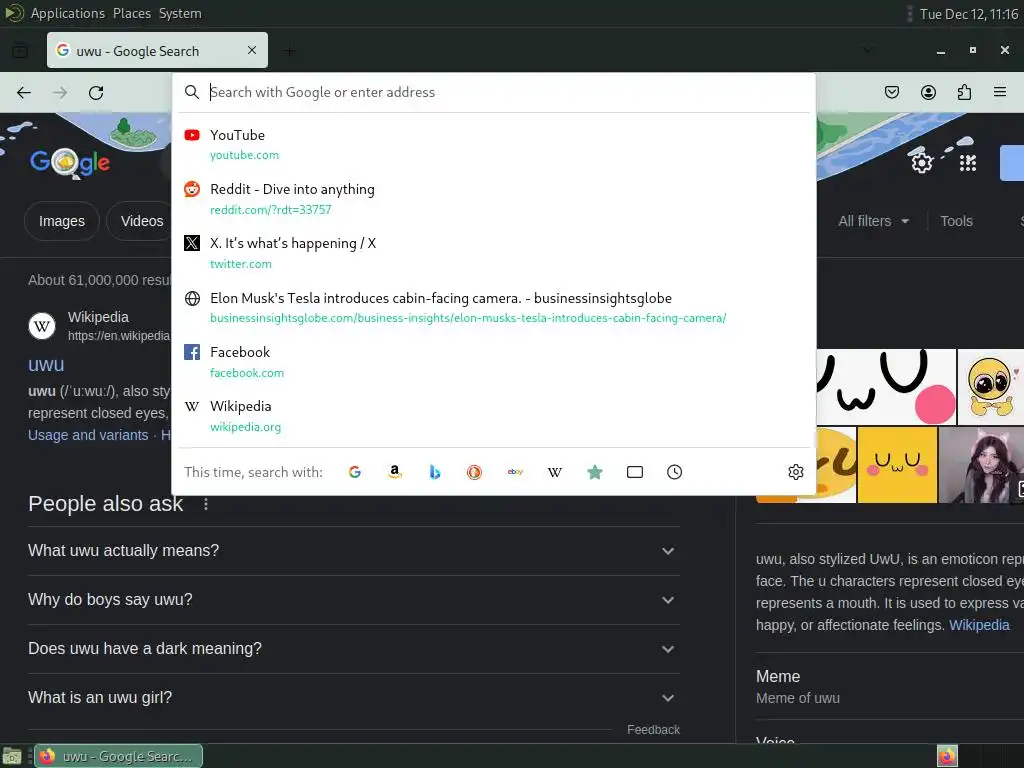Select the Elon Musk Tesla article suggestion
This screenshot has width=1024, height=768.
494,308
